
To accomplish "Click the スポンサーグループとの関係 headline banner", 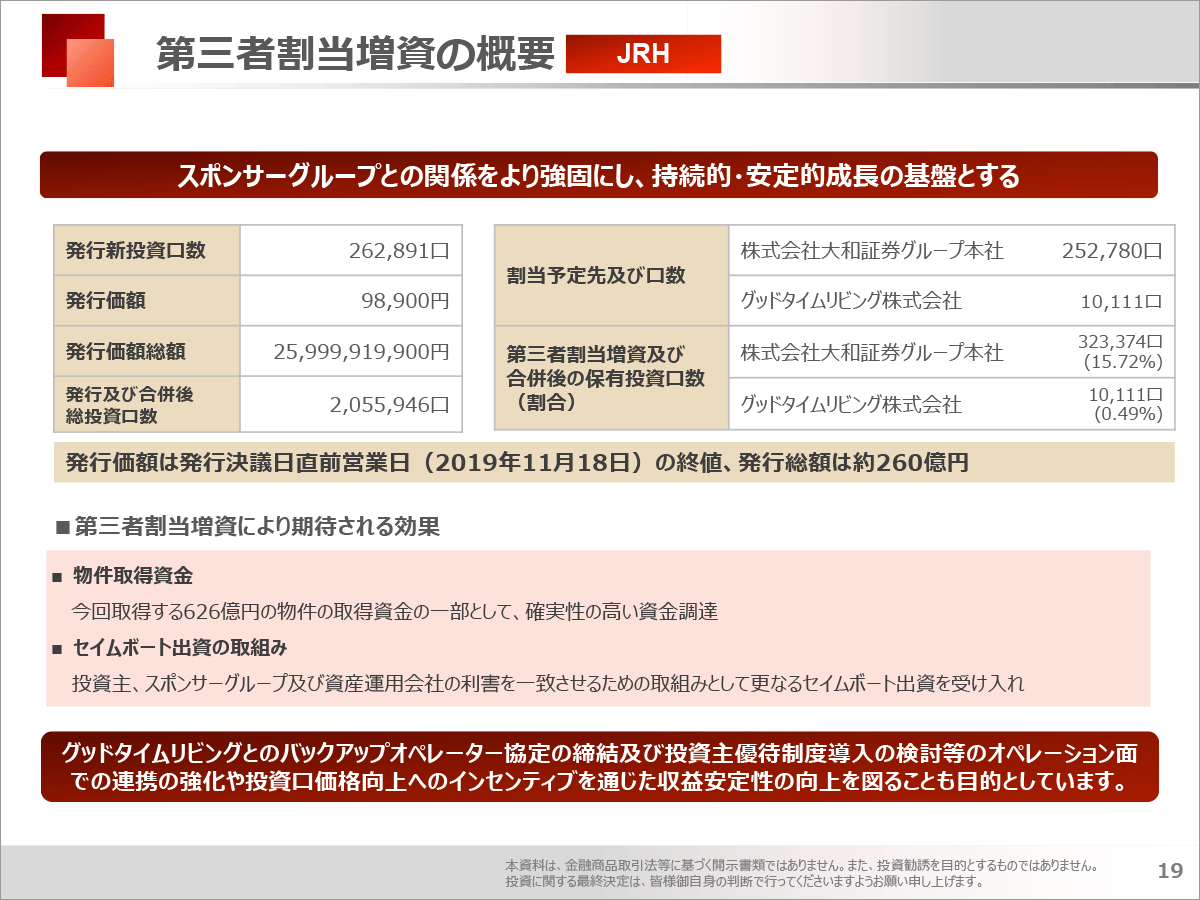I will coord(598,176).
